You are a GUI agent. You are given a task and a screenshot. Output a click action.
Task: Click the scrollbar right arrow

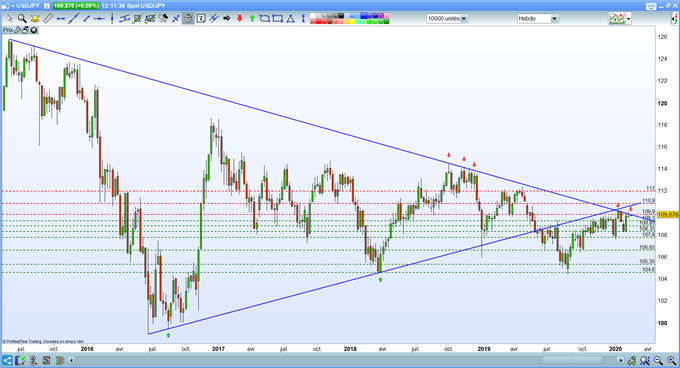[621, 360]
